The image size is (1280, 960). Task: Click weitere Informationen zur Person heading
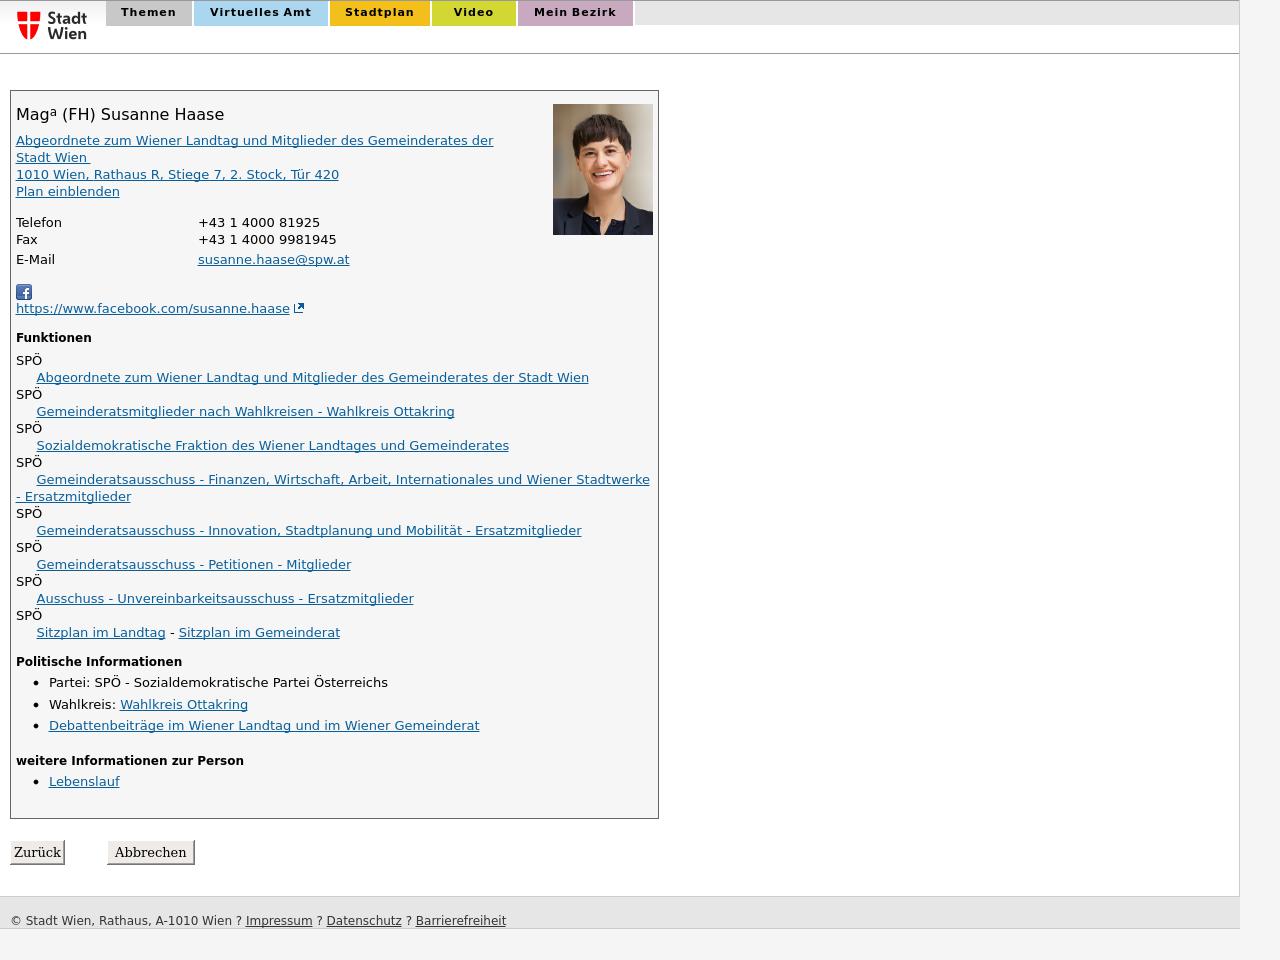tap(130, 760)
